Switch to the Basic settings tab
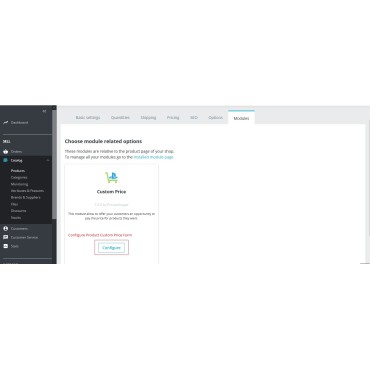The height and width of the screenshot is (370, 370). pos(88,118)
